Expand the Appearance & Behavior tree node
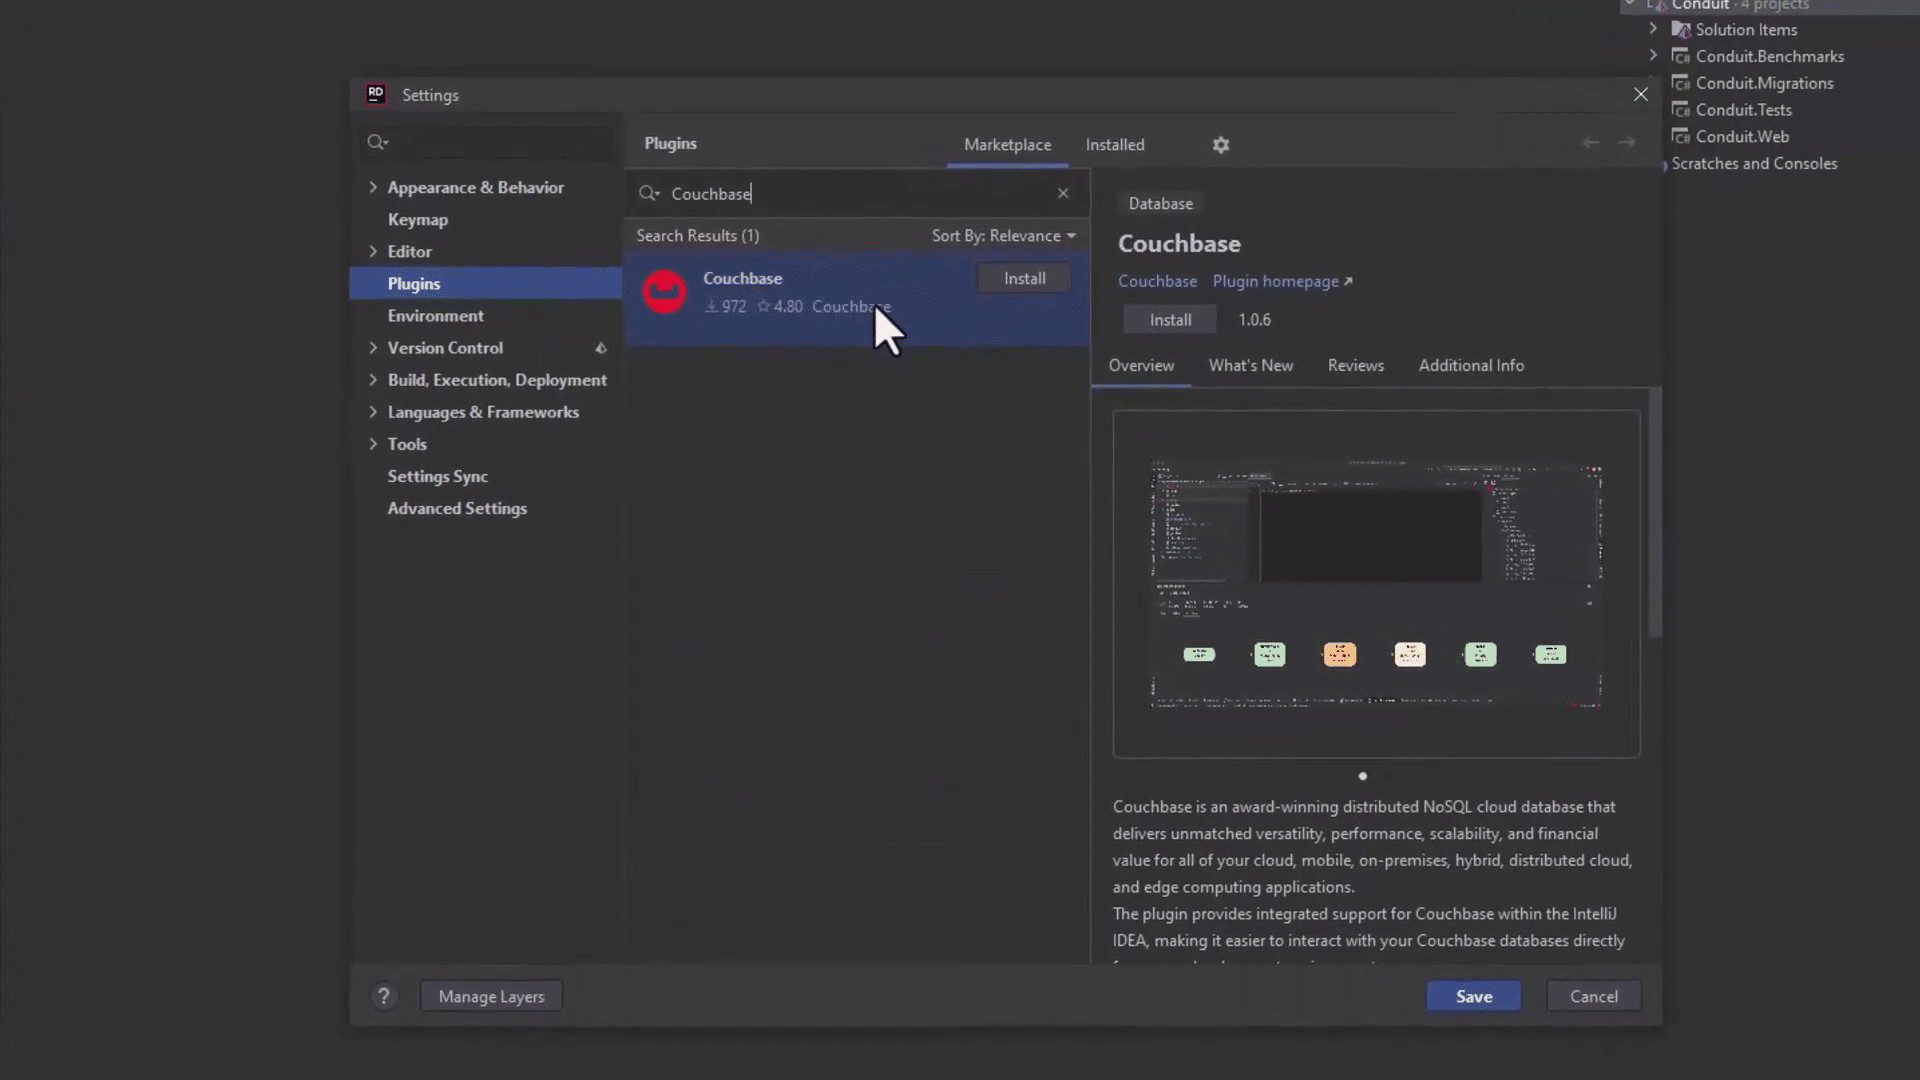The image size is (1920, 1080). click(373, 187)
